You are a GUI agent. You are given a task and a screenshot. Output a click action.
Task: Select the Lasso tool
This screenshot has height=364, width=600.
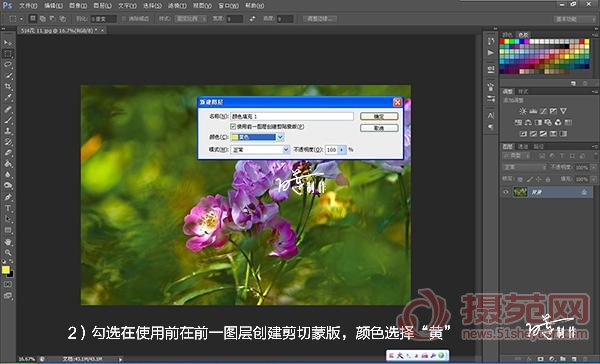[x=8, y=65]
